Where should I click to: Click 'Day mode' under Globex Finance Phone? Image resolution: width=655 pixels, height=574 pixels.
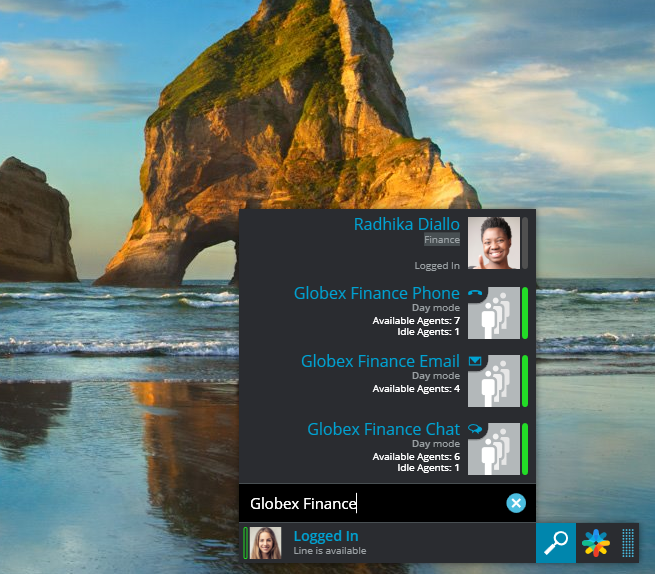click(x=436, y=308)
